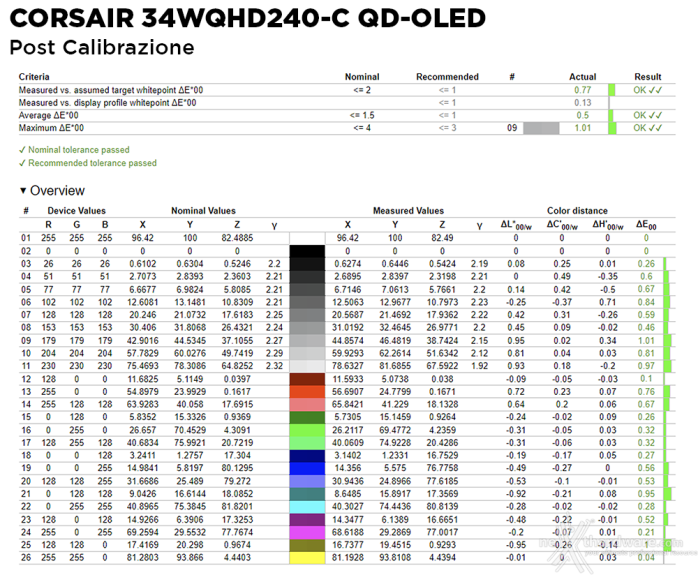Select the pink swatch in row 14
Viewport: 698px width, 575px height.
pos(307,404)
